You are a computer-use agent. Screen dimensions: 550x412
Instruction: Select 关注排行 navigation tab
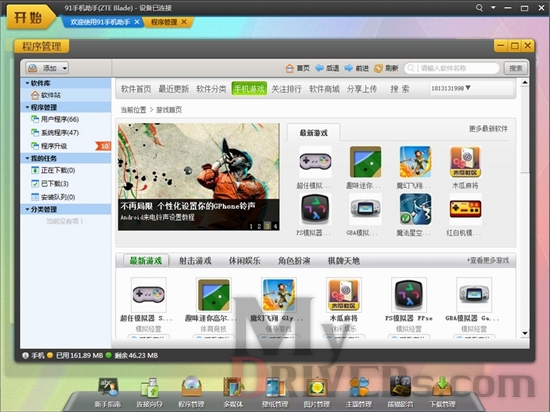(287, 89)
